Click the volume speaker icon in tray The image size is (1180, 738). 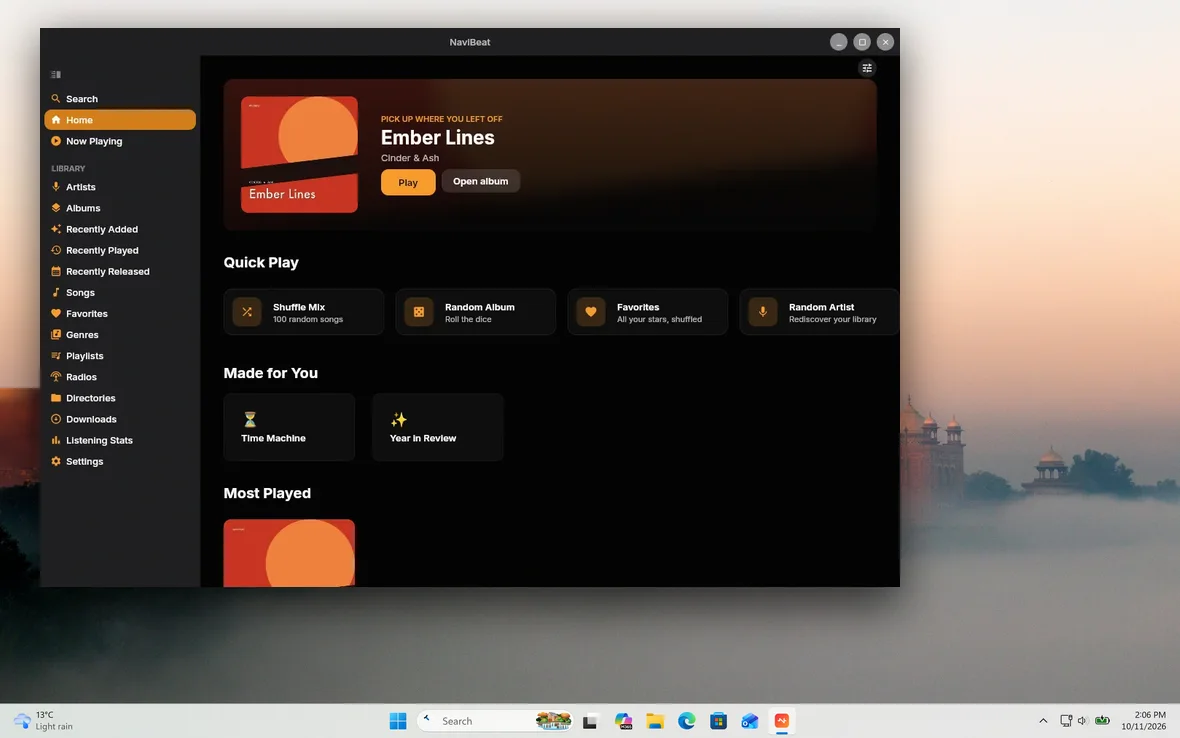(x=1082, y=721)
